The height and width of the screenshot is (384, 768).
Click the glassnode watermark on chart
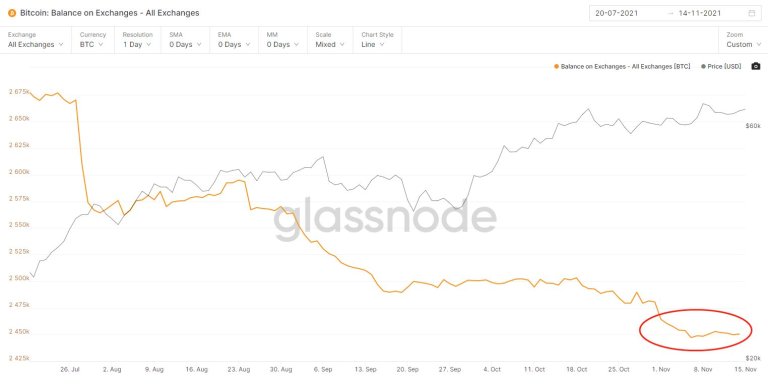pos(385,218)
